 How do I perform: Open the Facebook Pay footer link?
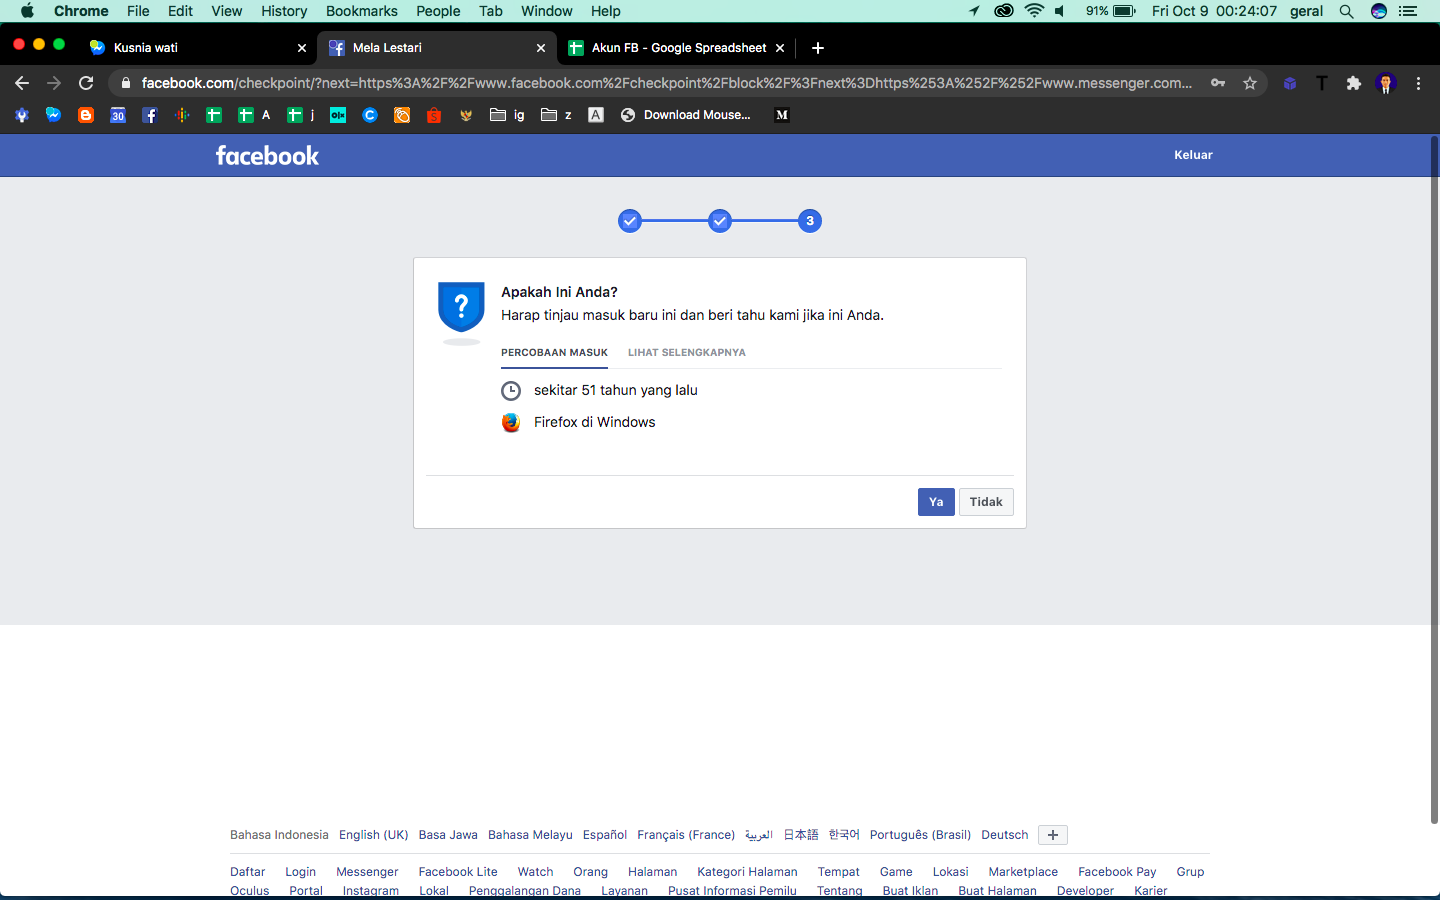[1117, 872]
